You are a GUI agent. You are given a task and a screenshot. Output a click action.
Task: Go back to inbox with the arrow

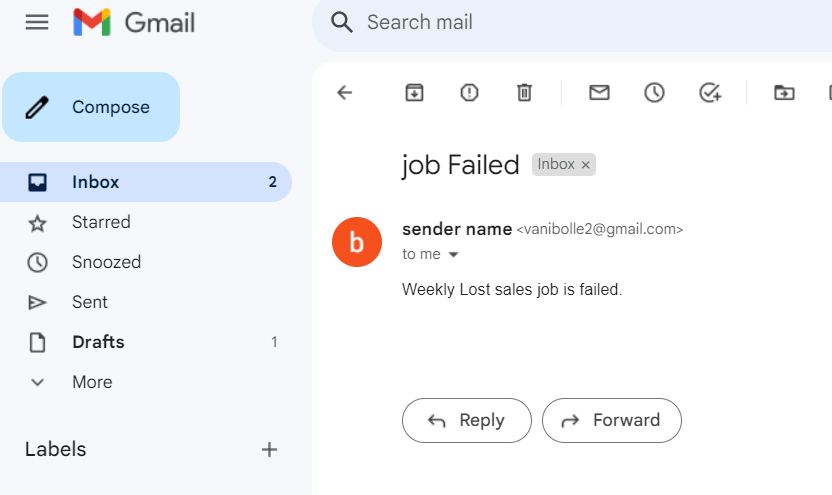coord(344,93)
